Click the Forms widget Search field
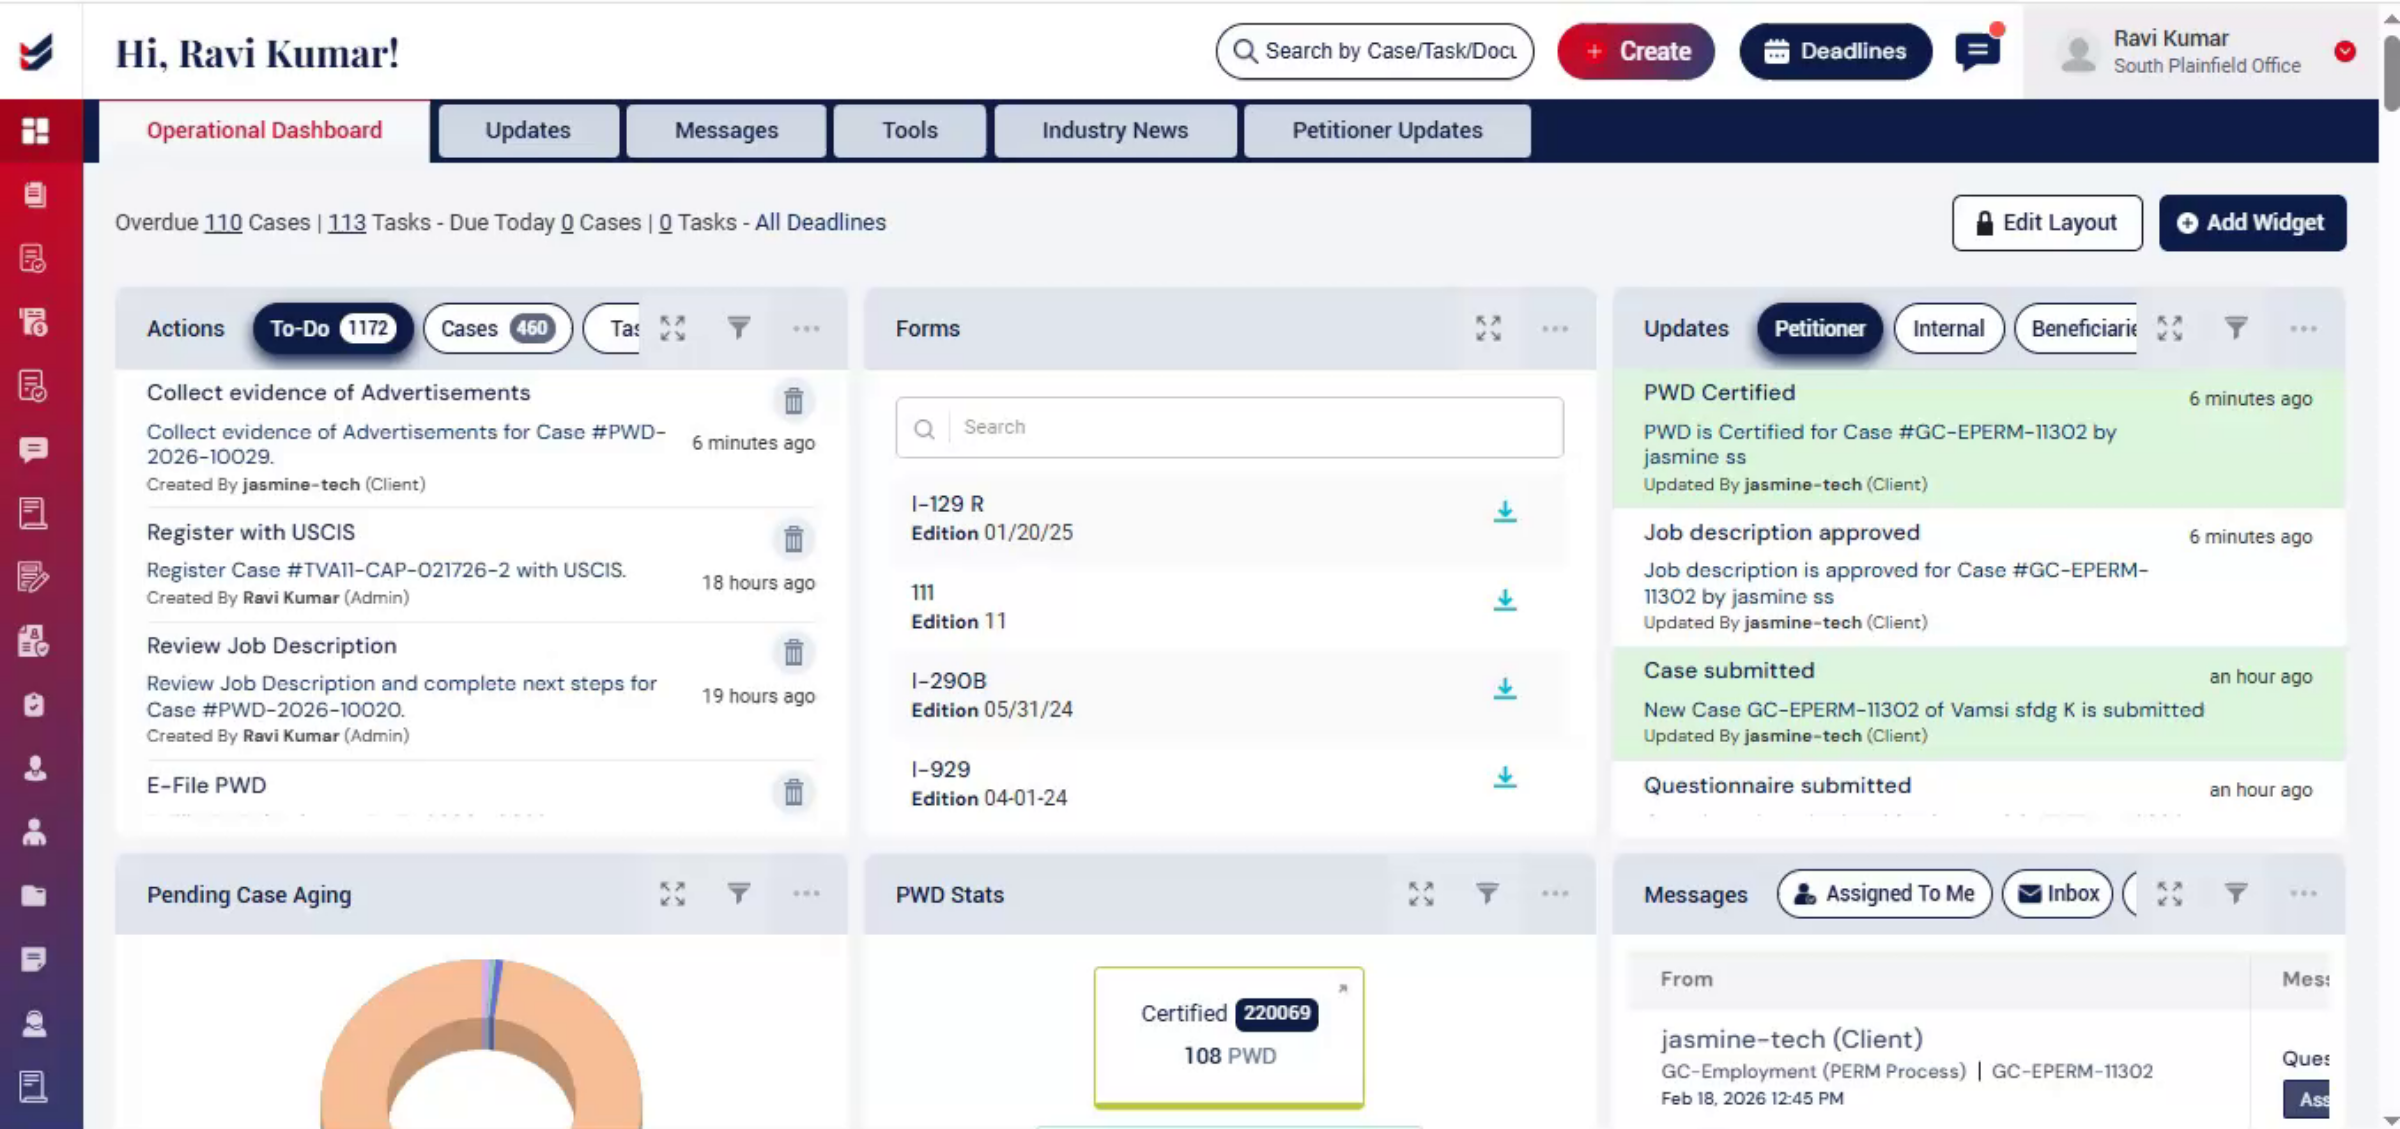The height and width of the screenshot is (1129, 2400). (x=1229, y=427)
